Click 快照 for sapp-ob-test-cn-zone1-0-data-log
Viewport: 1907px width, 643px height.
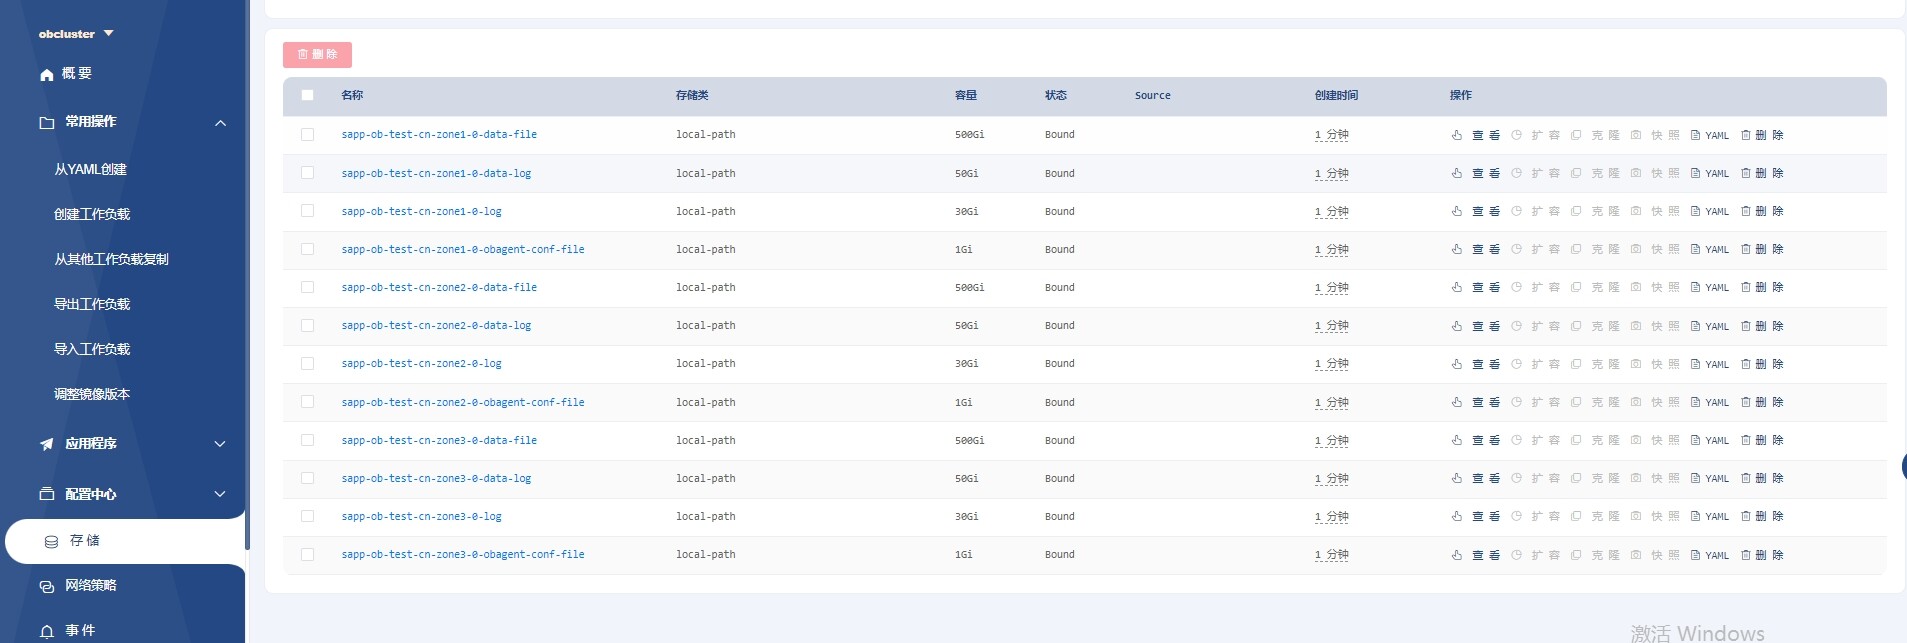1655,173
